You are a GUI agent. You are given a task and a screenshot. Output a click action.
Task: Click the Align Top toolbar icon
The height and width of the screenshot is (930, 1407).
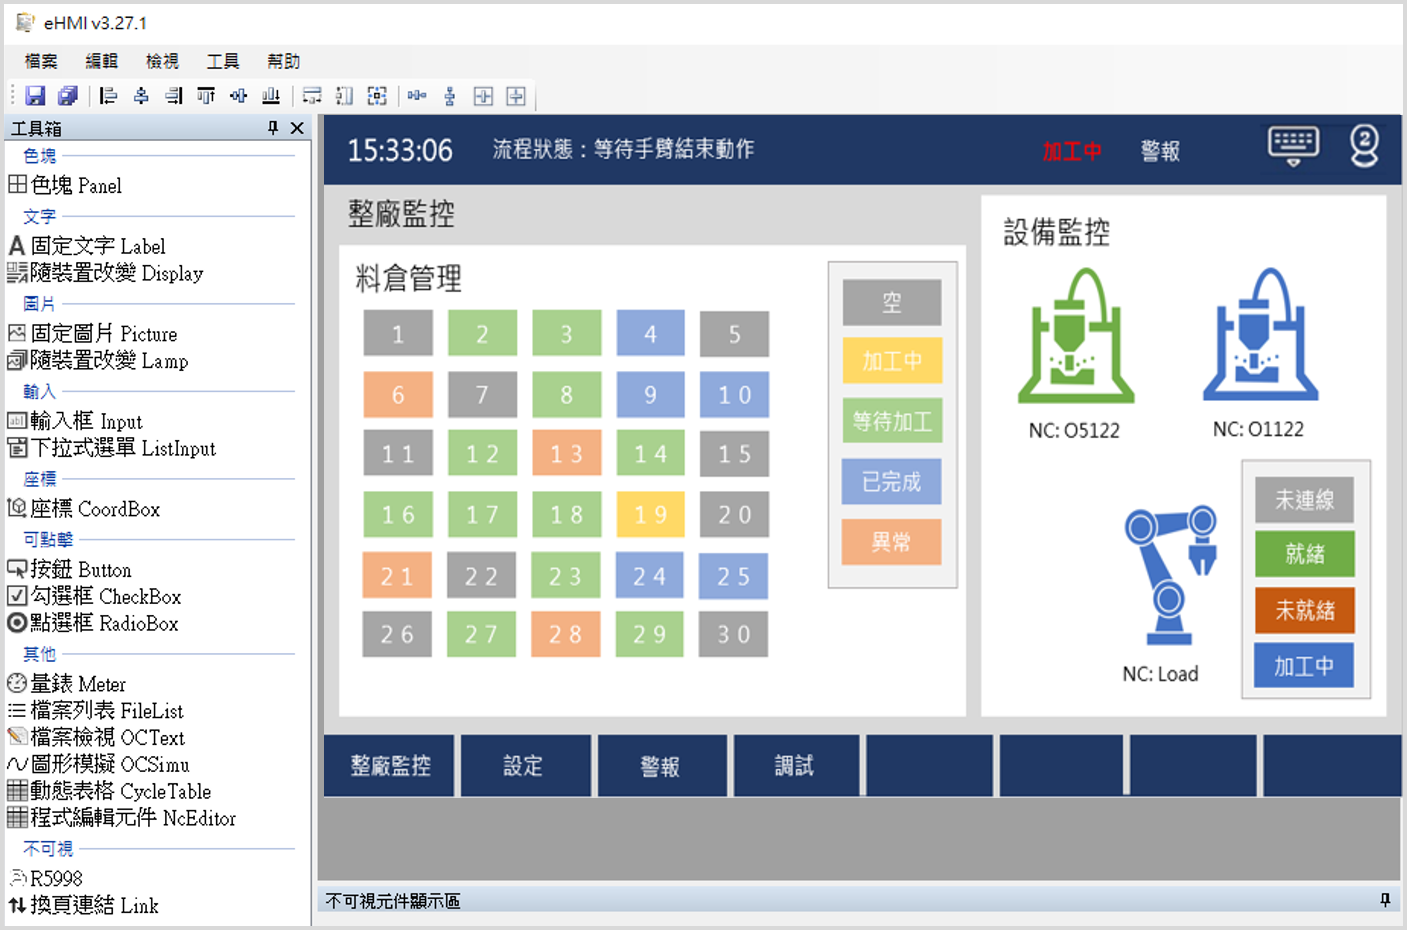click(206, 96)
